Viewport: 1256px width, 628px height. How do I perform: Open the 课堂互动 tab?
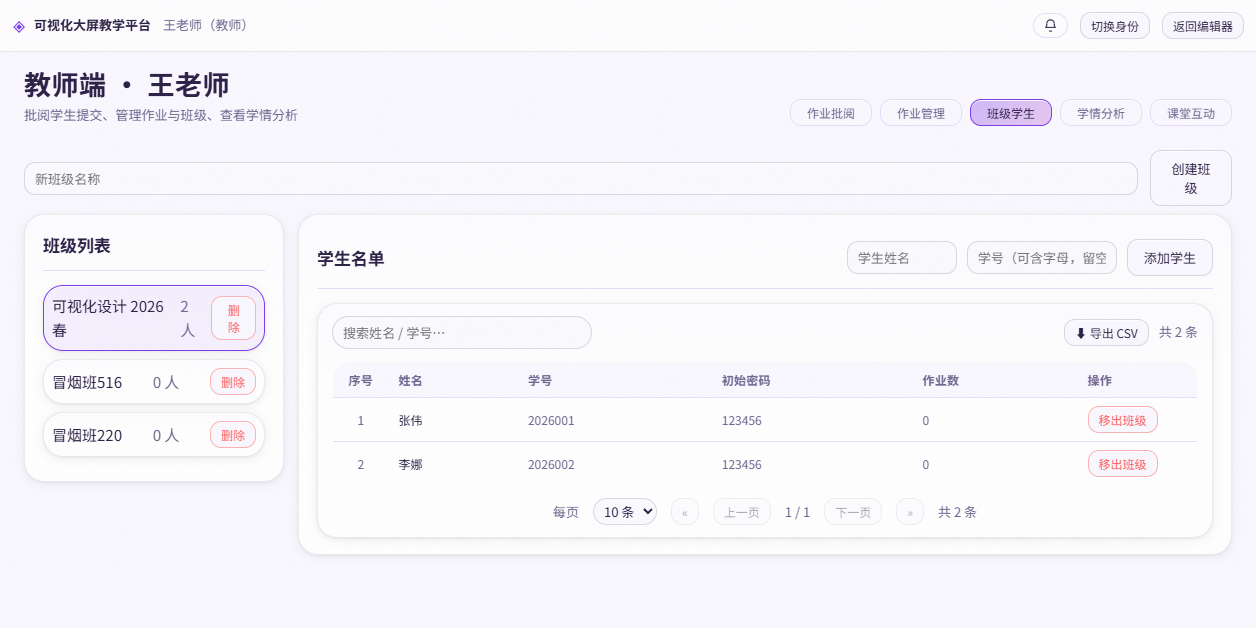click(x=1191, y=113)
